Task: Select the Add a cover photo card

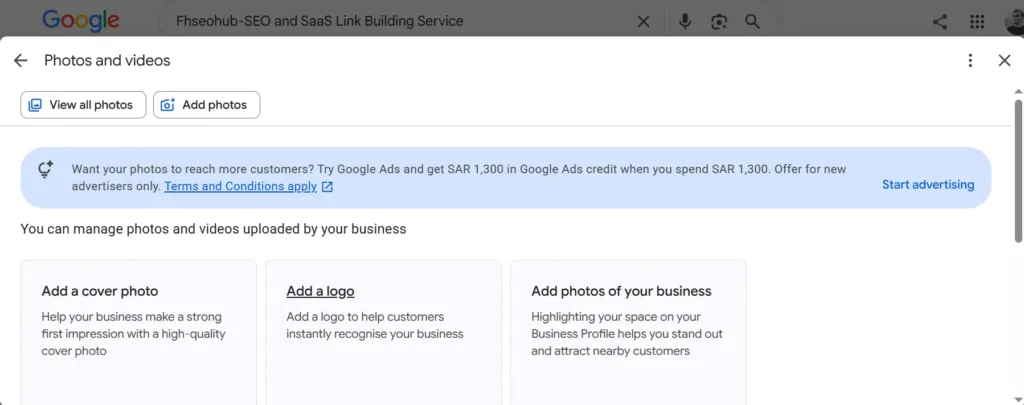Action: (x=138, y=332)
